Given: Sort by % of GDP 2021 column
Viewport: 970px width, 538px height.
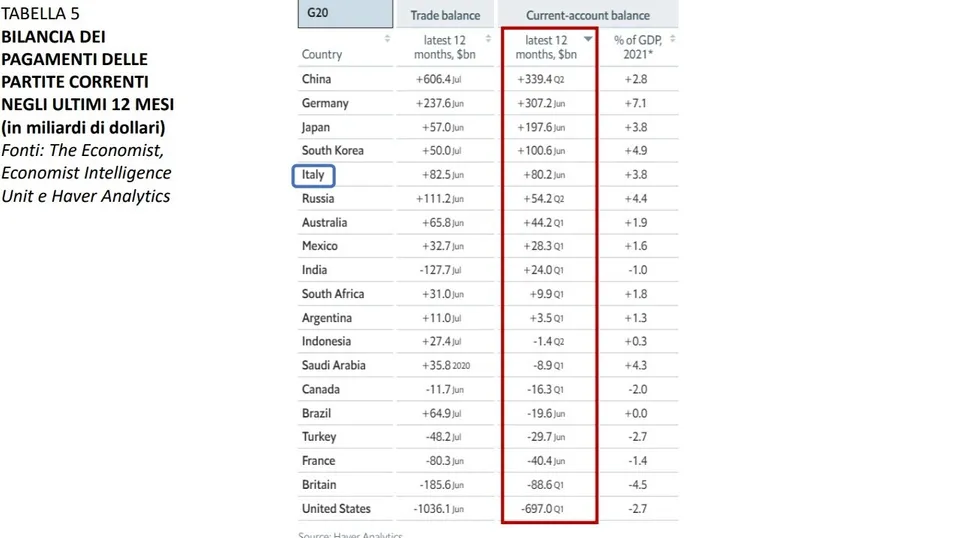Looking at the screenshot, I should 672,39.
